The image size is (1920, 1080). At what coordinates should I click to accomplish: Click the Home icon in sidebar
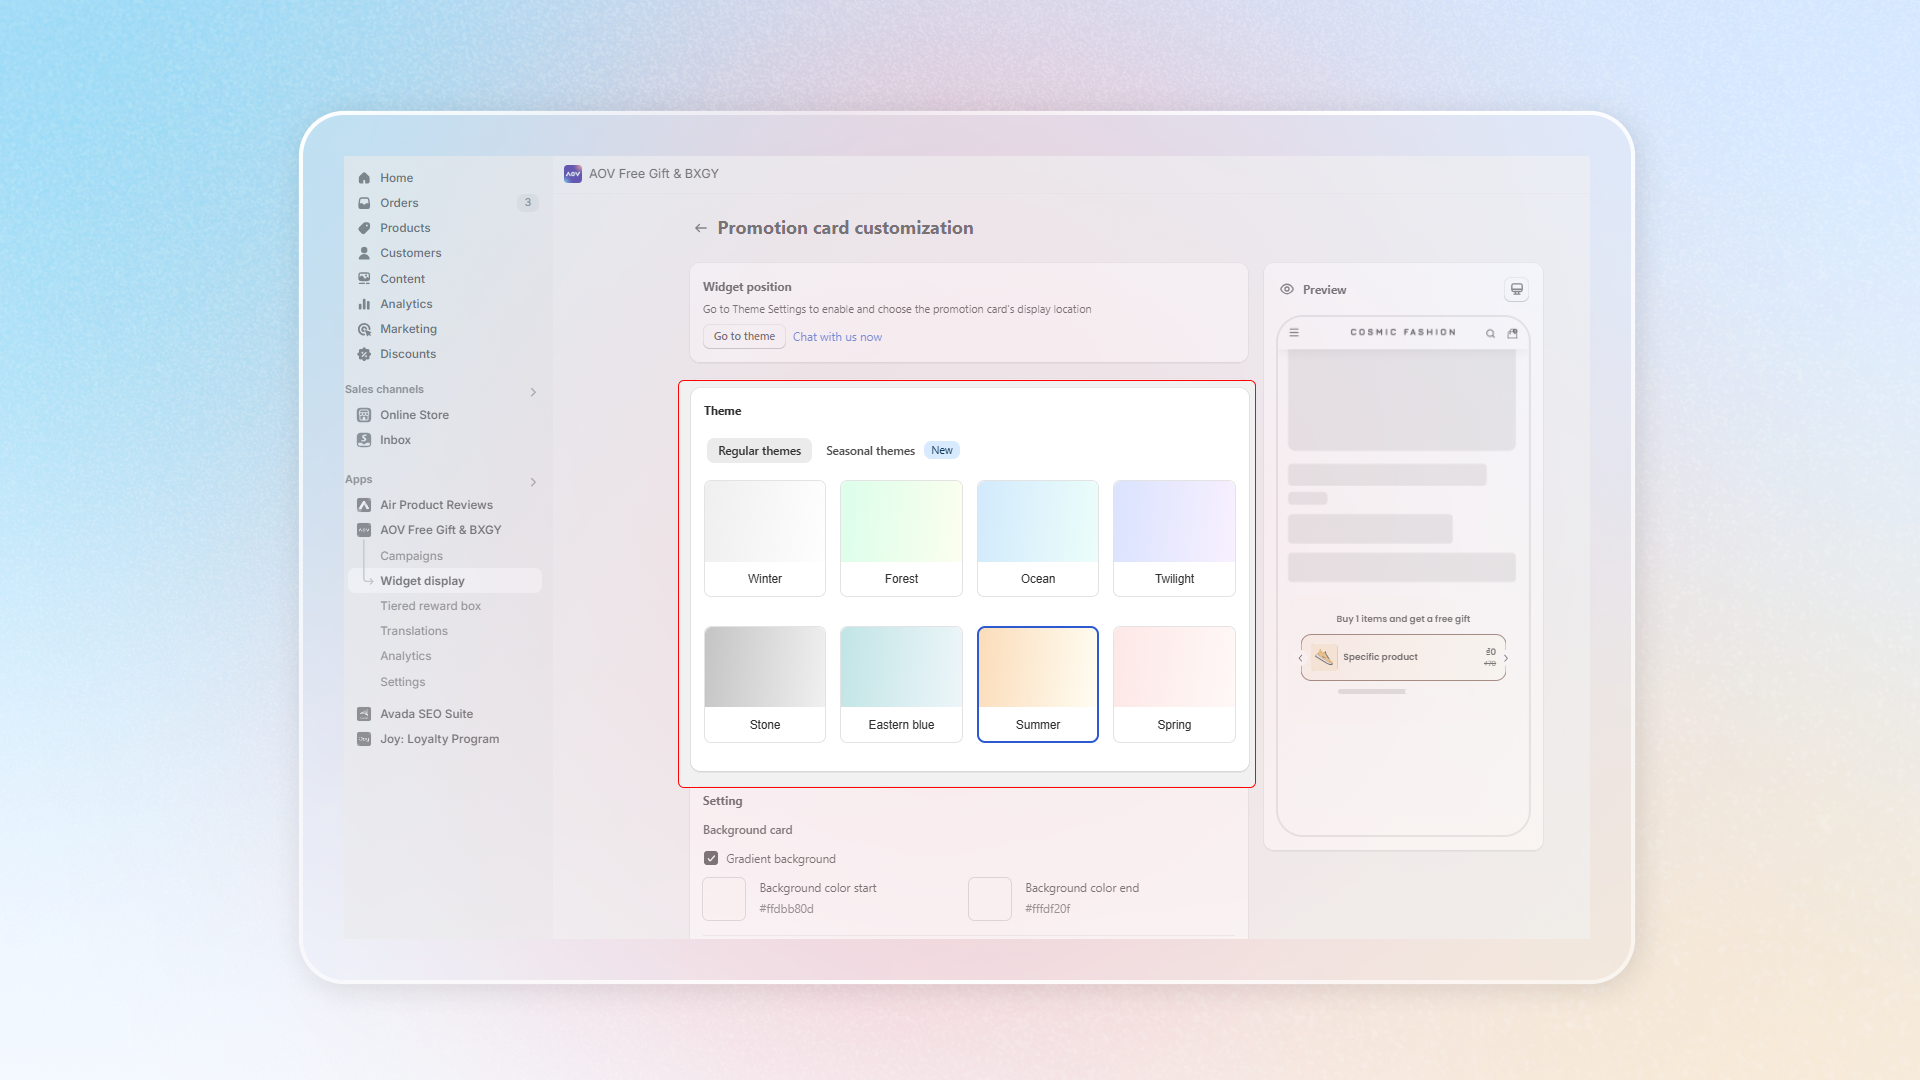click(x=364, y=178)
